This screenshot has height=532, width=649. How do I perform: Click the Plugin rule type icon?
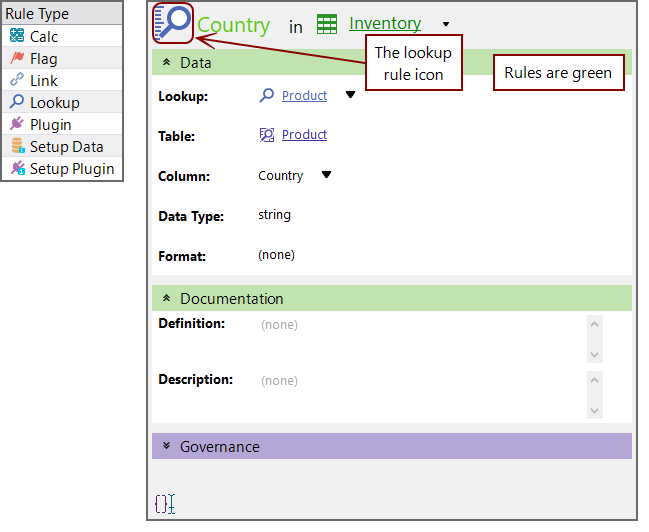17,123
